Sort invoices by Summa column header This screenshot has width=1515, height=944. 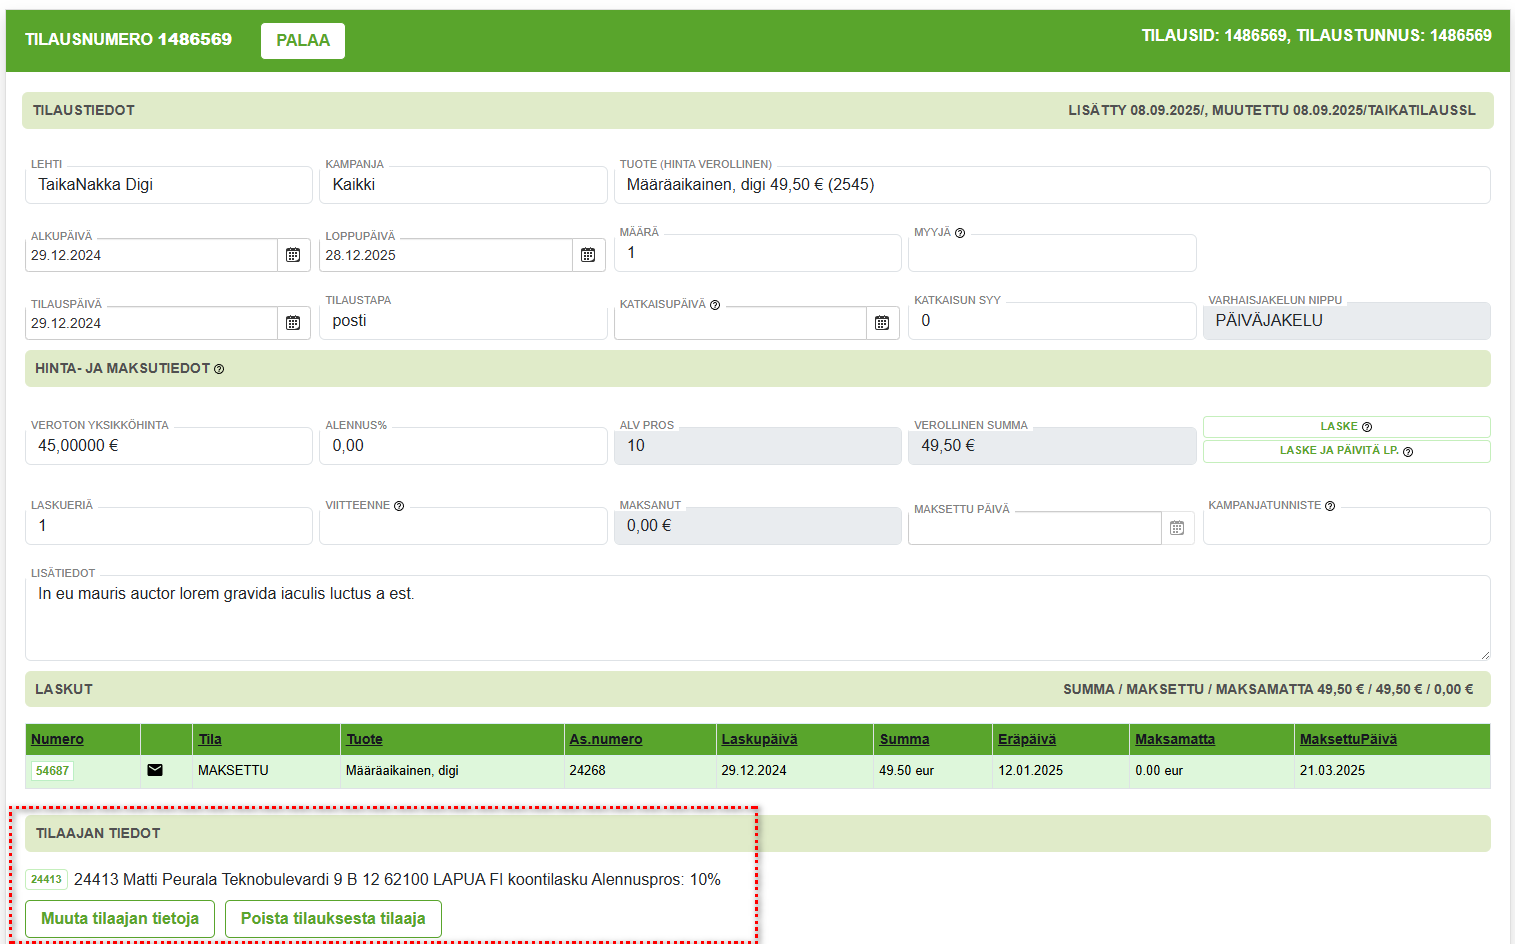[904, 739]
